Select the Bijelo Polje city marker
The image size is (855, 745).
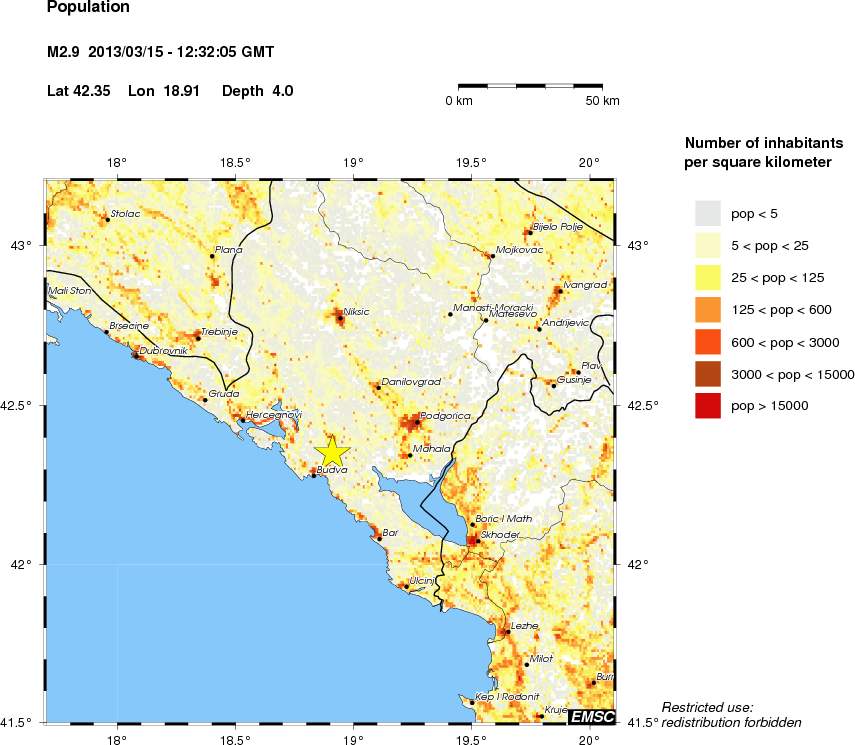pyautogui.click(x=529, y=233)
